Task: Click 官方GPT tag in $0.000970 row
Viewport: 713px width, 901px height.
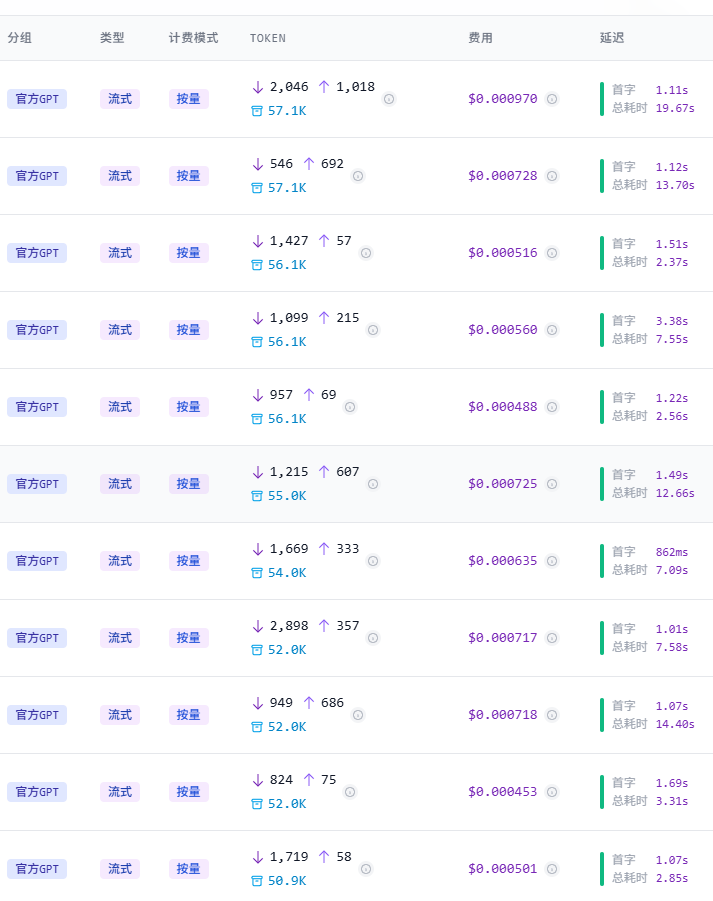Action: (37, 99)
